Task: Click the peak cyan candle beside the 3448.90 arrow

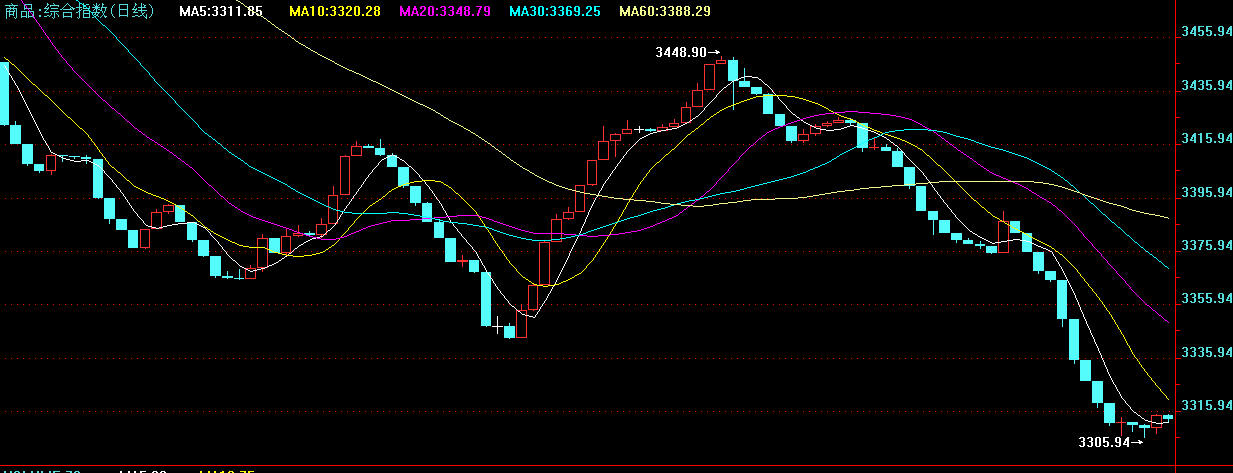Action: [x=733, y=70]
